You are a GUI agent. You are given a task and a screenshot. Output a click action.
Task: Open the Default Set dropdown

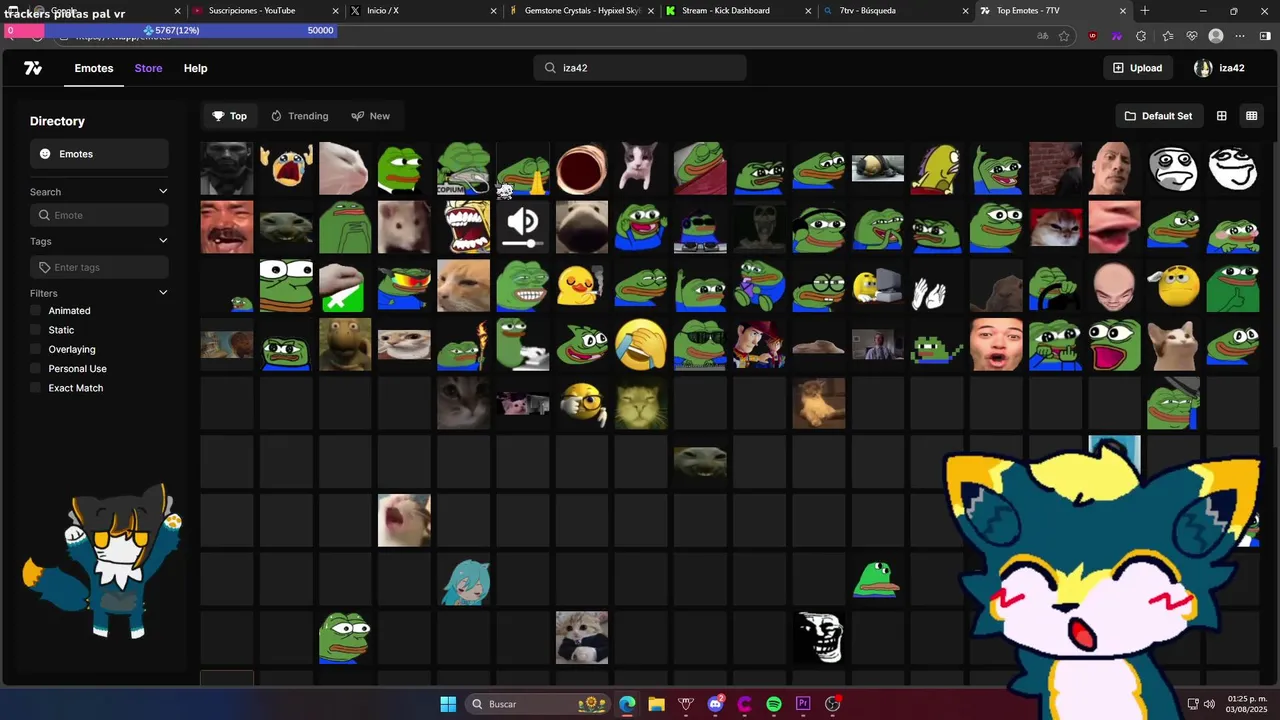(1159, 116)
